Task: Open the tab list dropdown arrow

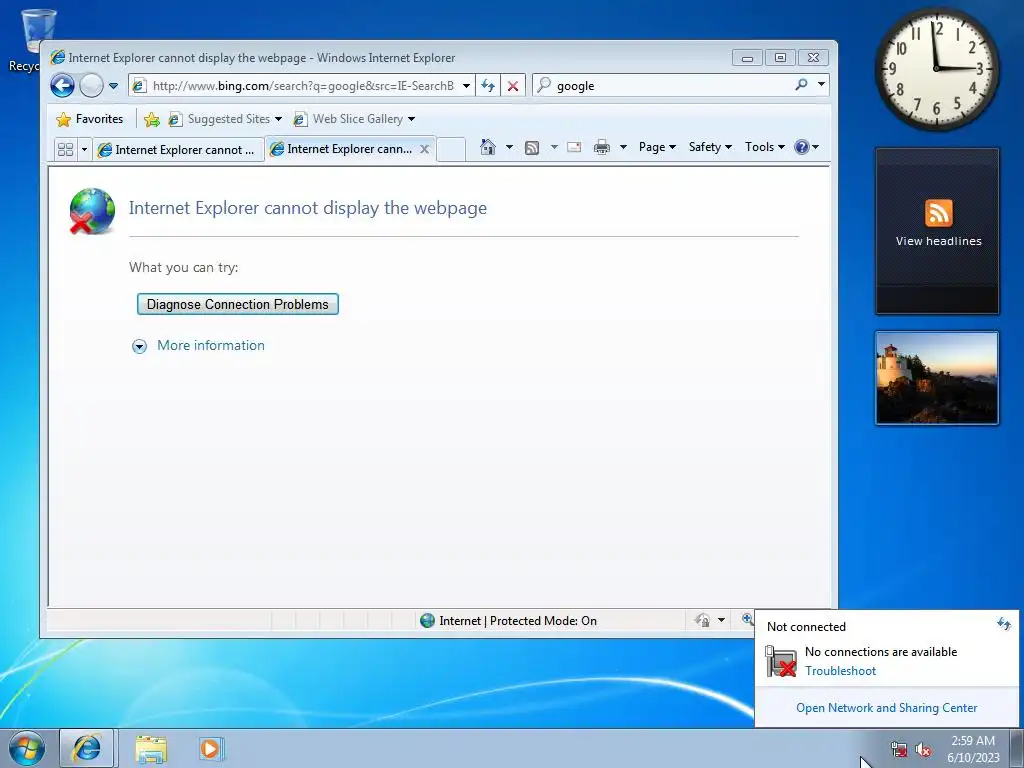Action: click(84, 150)
